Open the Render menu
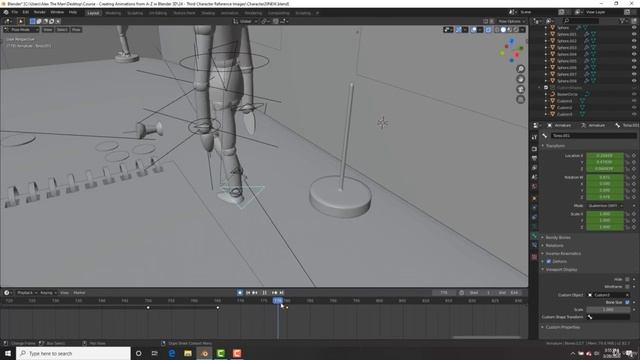 point(40,12)
